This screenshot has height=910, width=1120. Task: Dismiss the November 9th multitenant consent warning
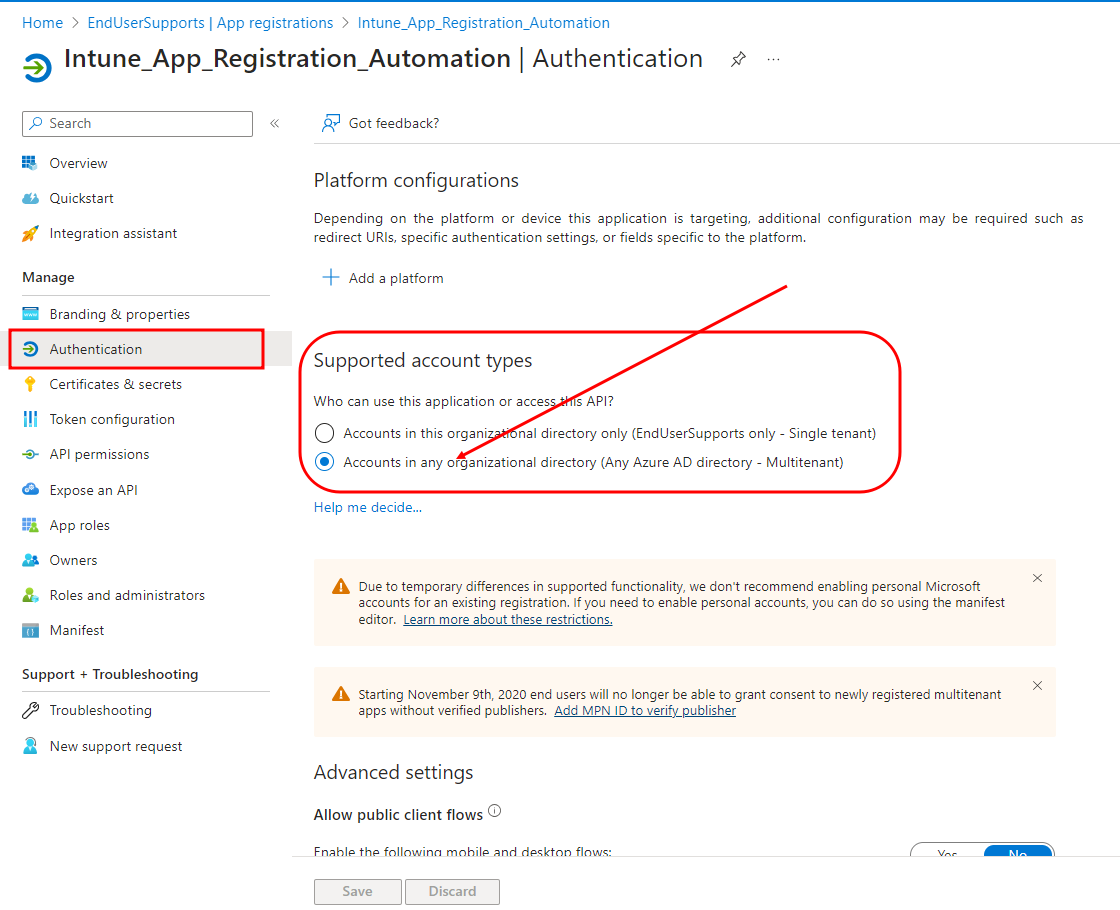1037,686
